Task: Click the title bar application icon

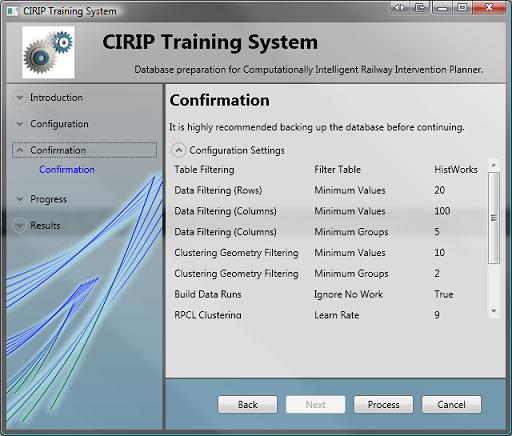Action: coord(13,11)
